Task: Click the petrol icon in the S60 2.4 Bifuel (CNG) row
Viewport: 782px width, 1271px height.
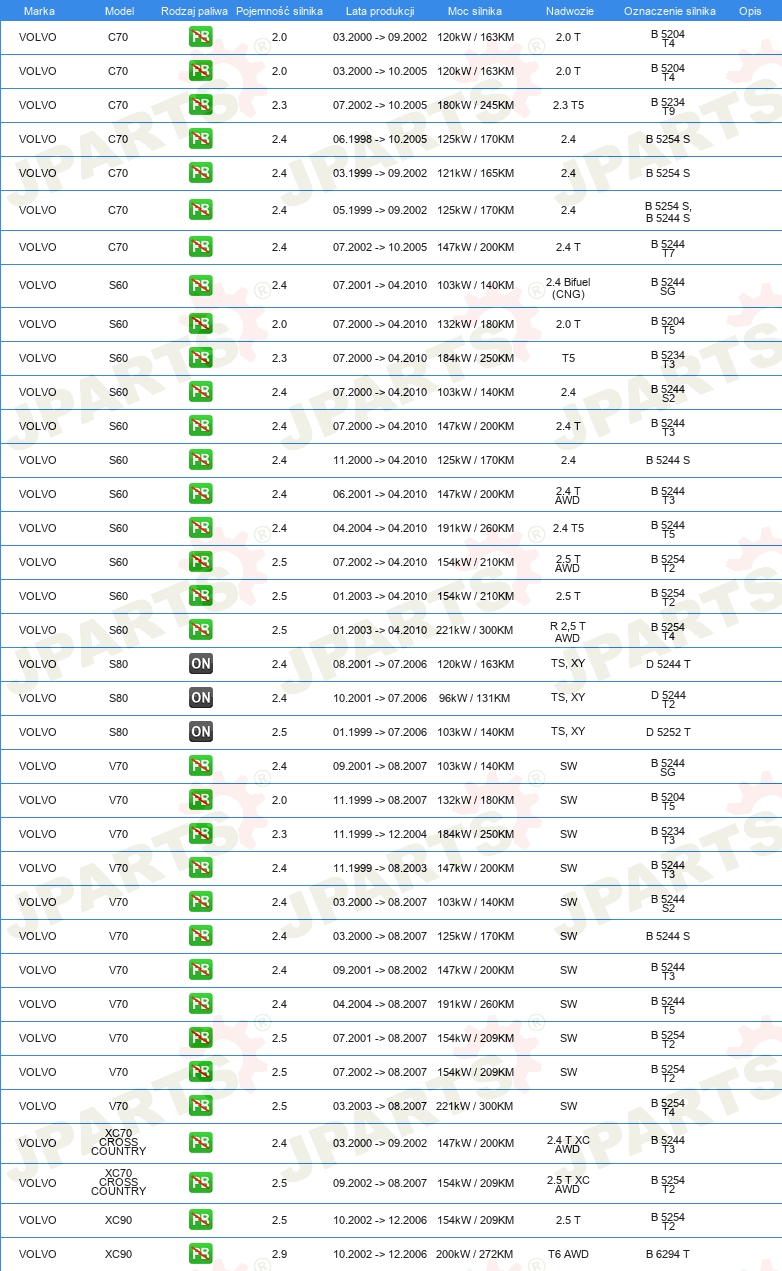Action: (201, 285)
